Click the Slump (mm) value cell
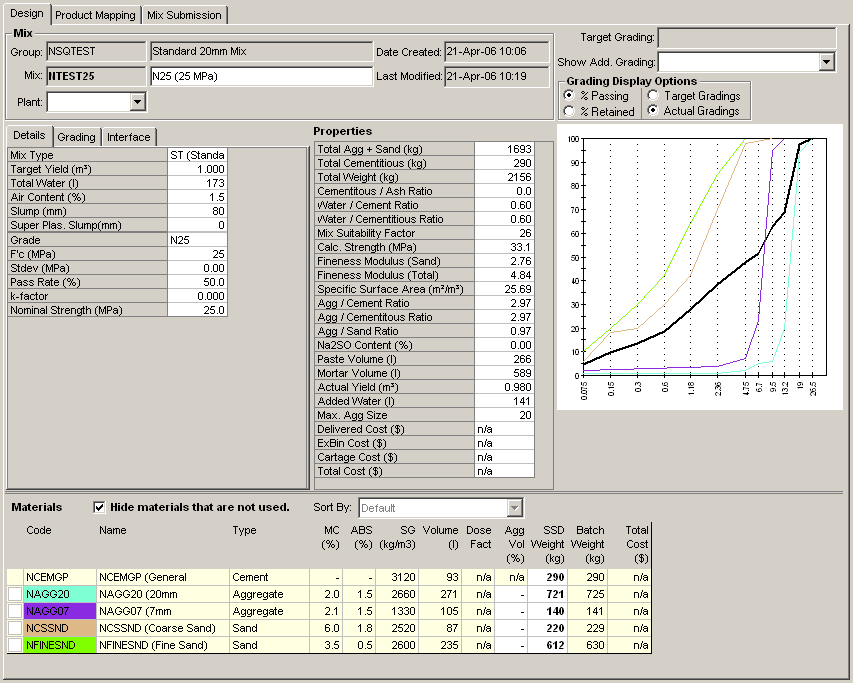The height and width of the screenshot is (683, 853). point(198,212)
